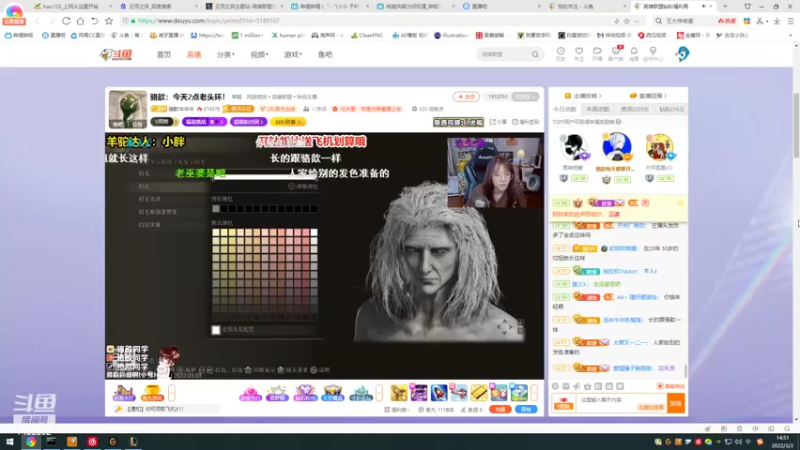The image size is (800, 450).
Task: Expand the 分类 dropdown menu
Action: (226, 55)
